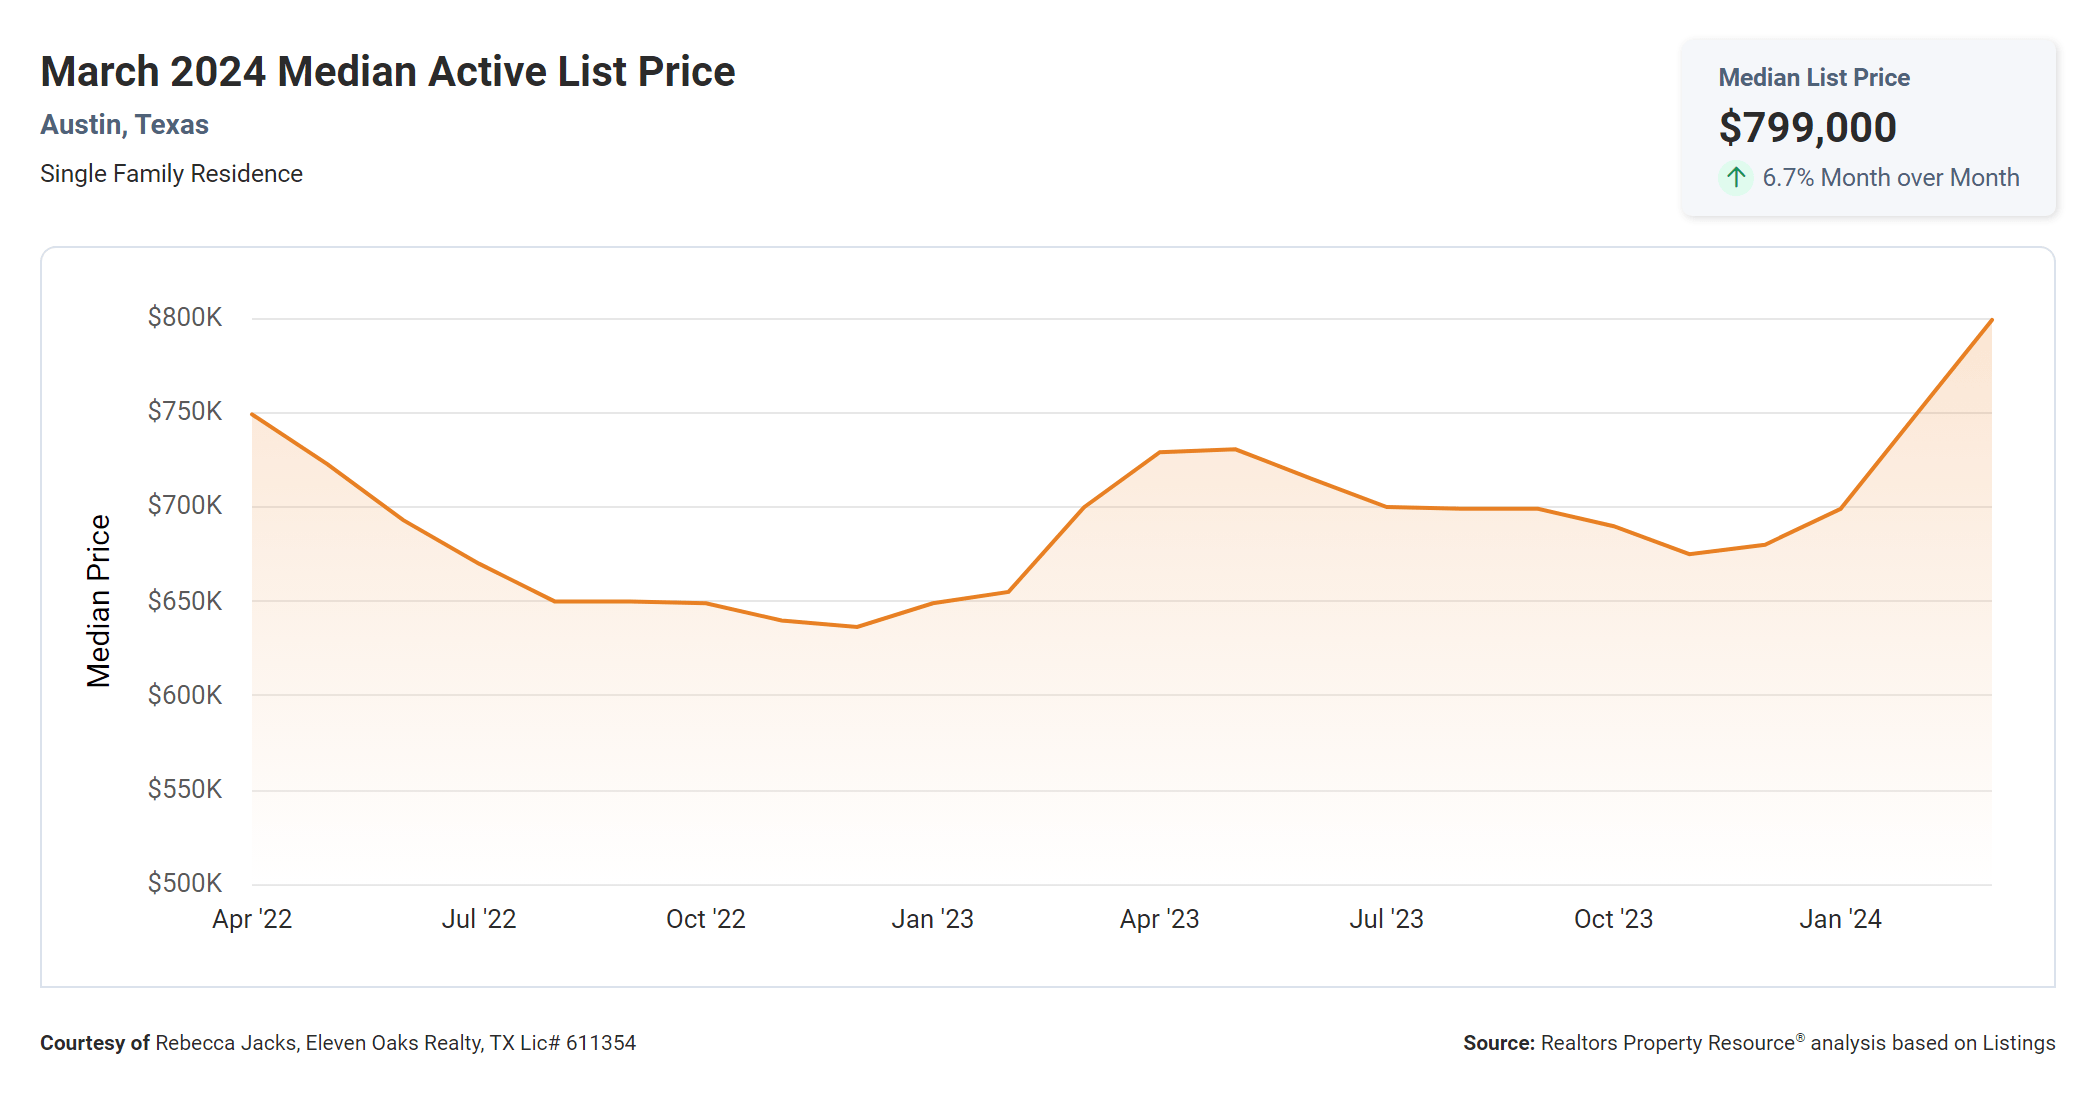This screenshot has height=1100, width=2096.
Task: Click the green up arrow icon
Action: (x=1736, y=178)
